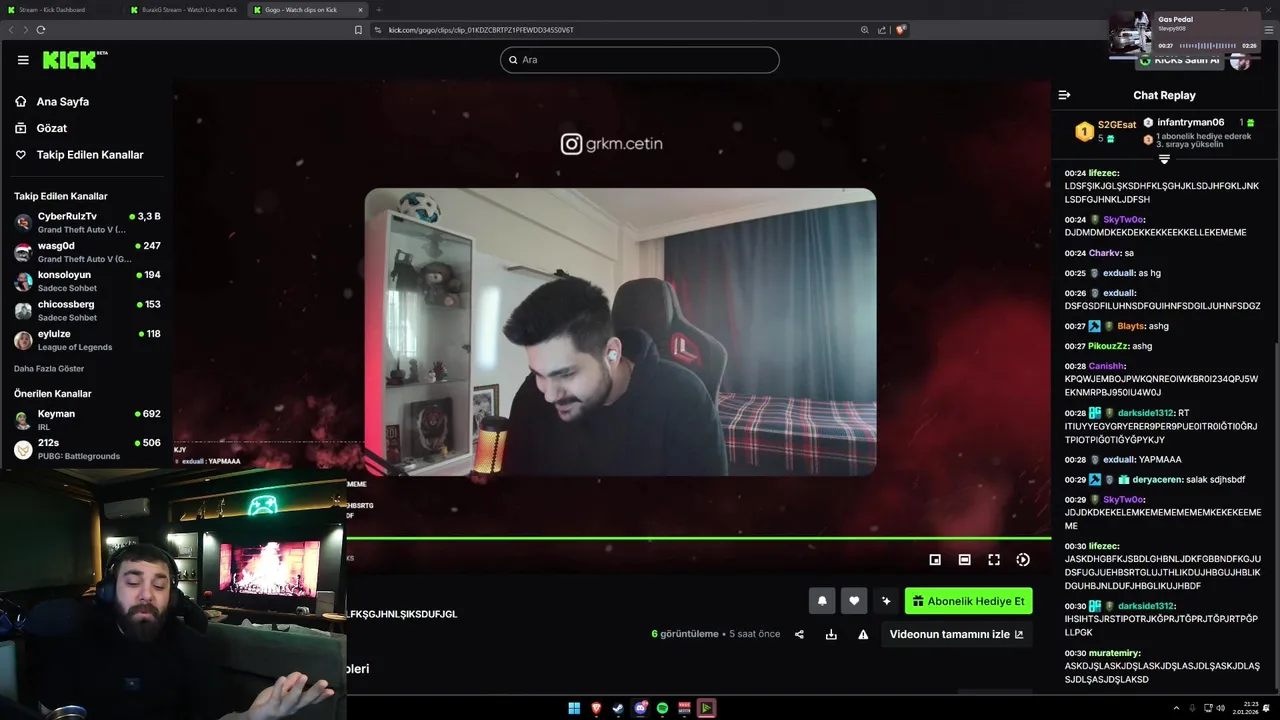Image resolution: width=1280 pixels, height=720 pixels.
Task: Click username deryaceren in chat
Action: pos(1158,480)
